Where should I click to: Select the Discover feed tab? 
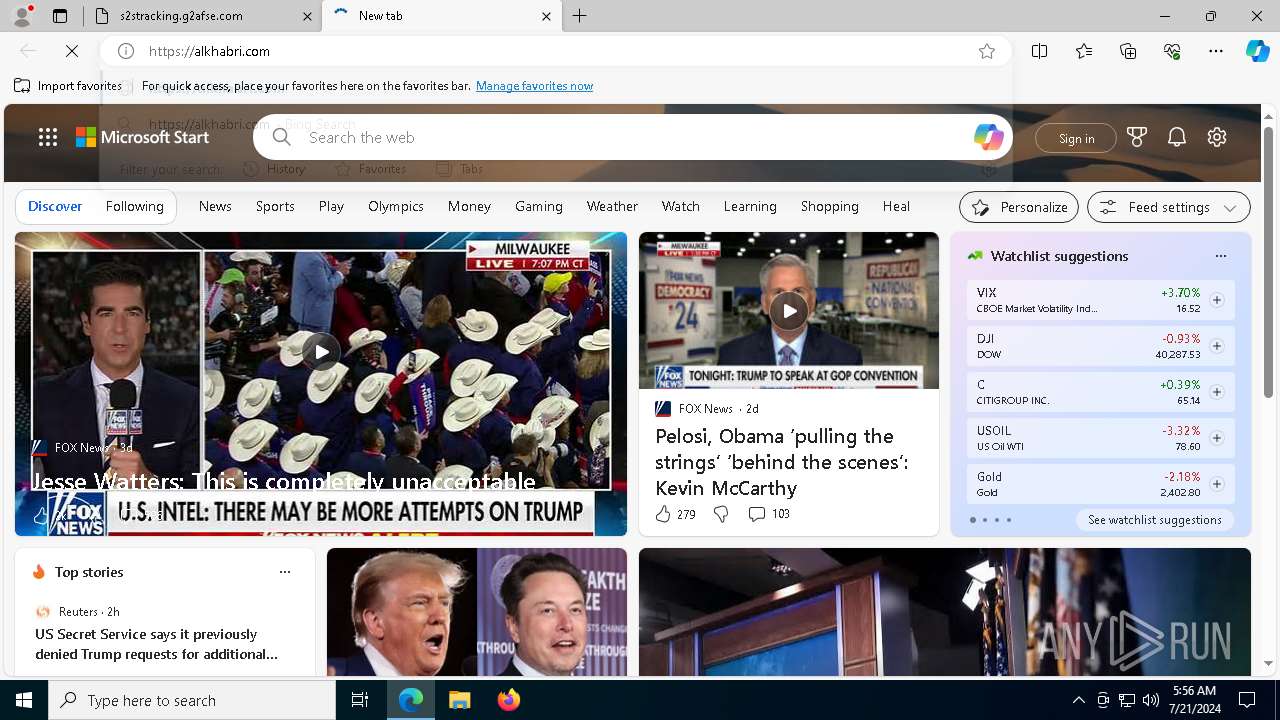point(55,206)
